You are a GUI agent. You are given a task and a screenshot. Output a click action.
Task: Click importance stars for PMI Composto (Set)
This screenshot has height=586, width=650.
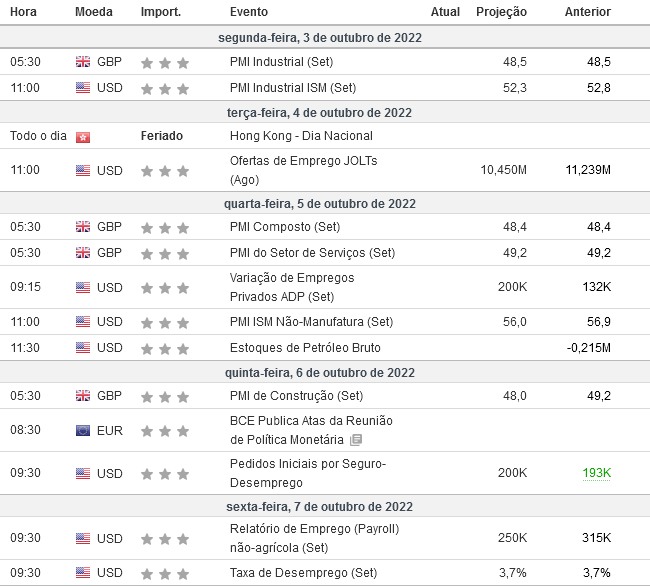[165, 228]
